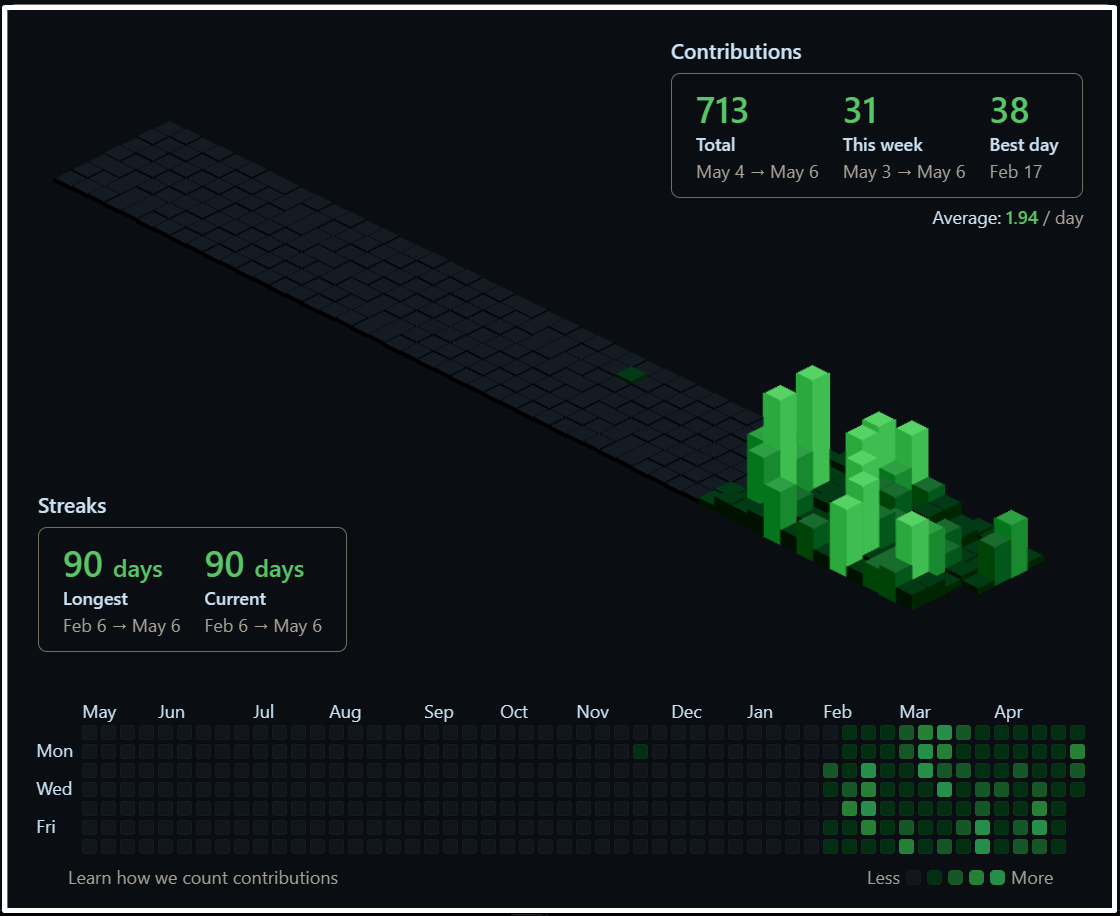This screenshot has width=1120, height=916.
Task: Click the 90 days value above Current
Action: (254, 565)
